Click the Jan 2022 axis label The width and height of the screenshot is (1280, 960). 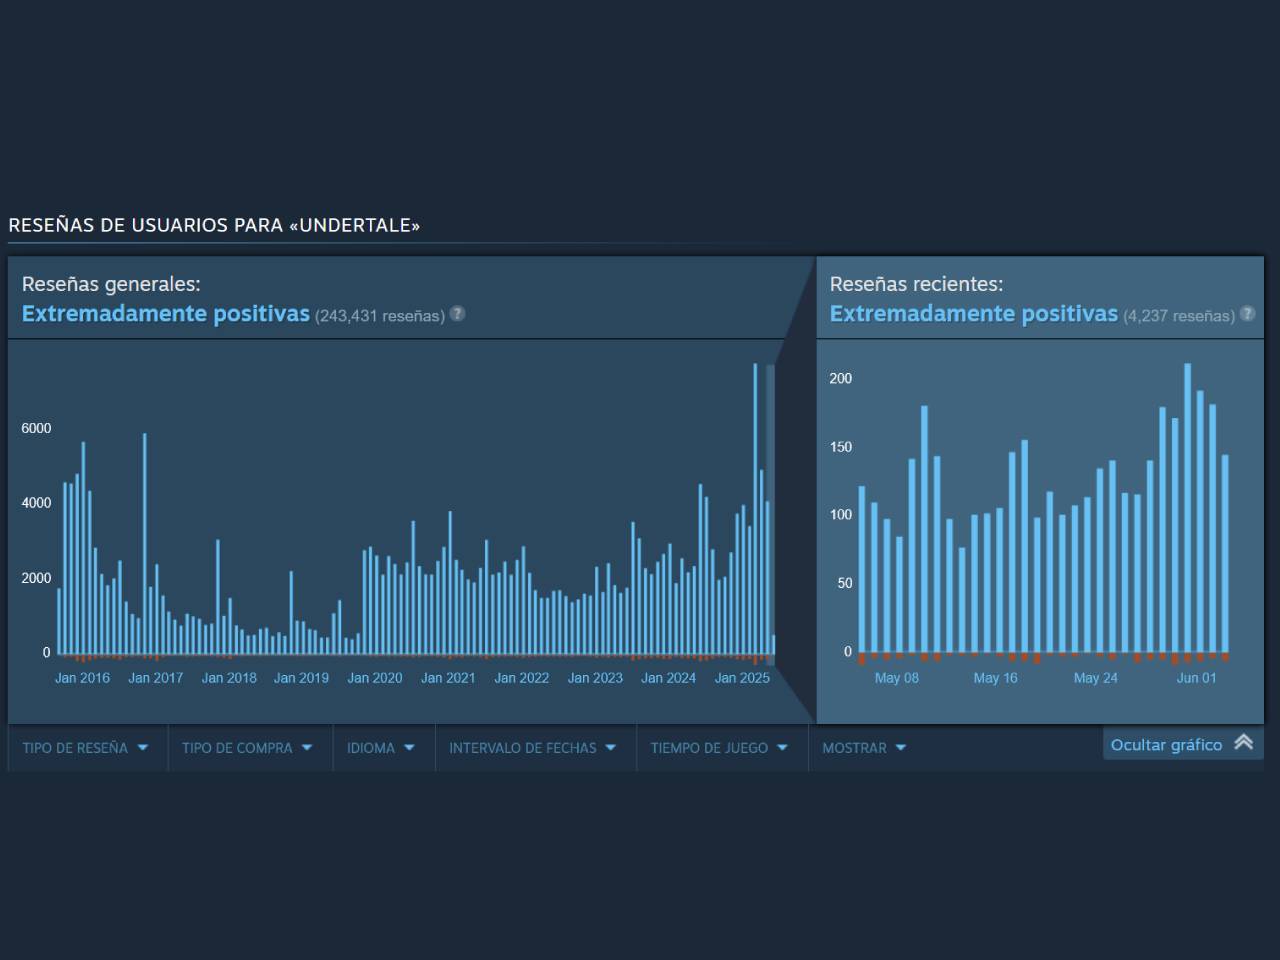point(522,678)
